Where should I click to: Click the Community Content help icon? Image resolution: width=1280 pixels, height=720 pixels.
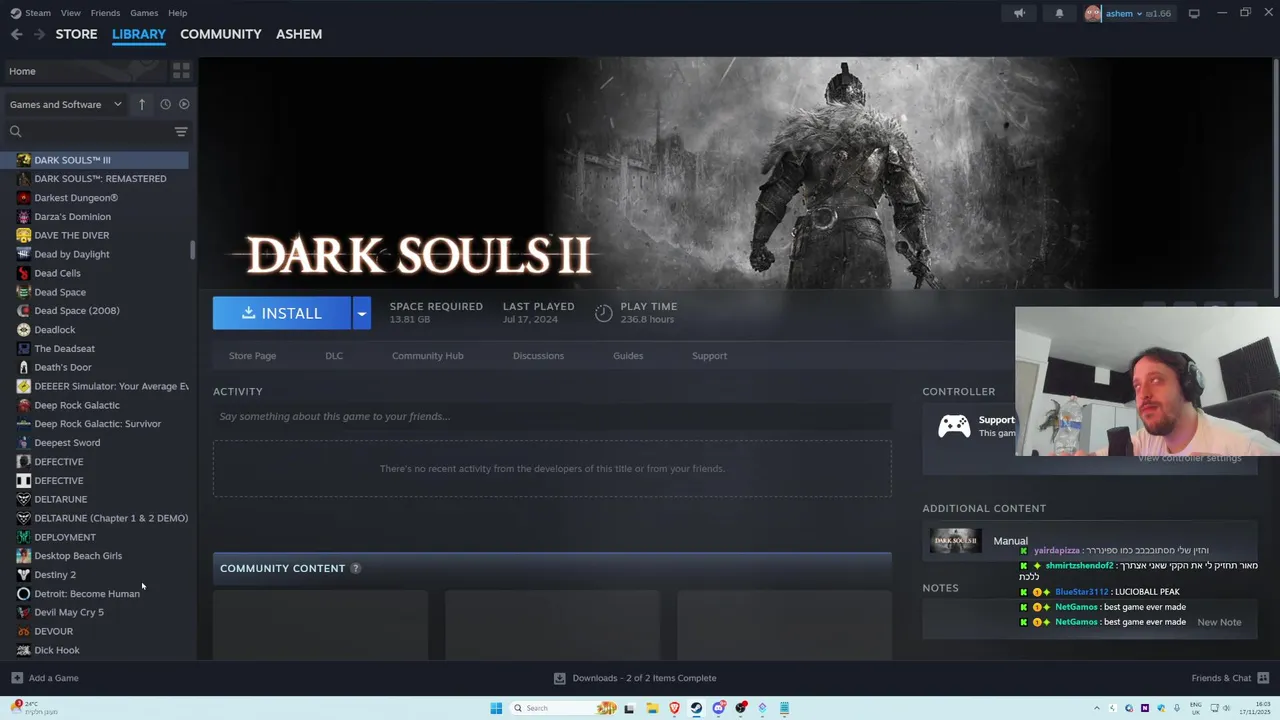point(355,568)
